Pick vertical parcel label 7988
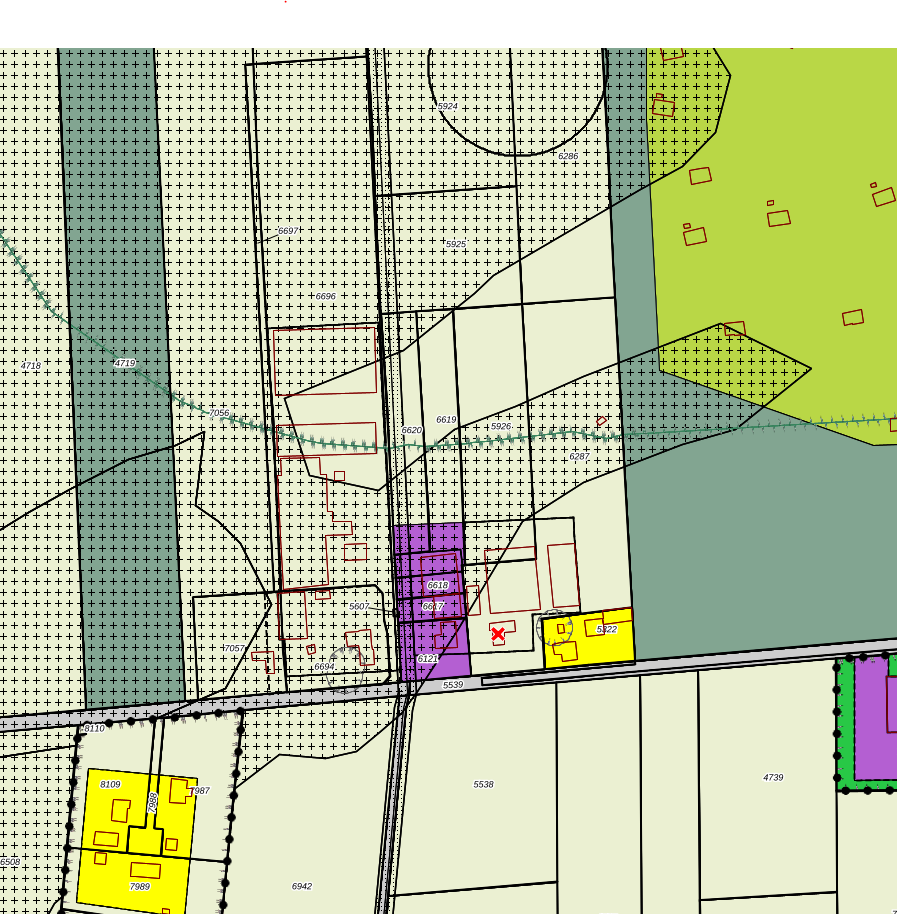 153,803
